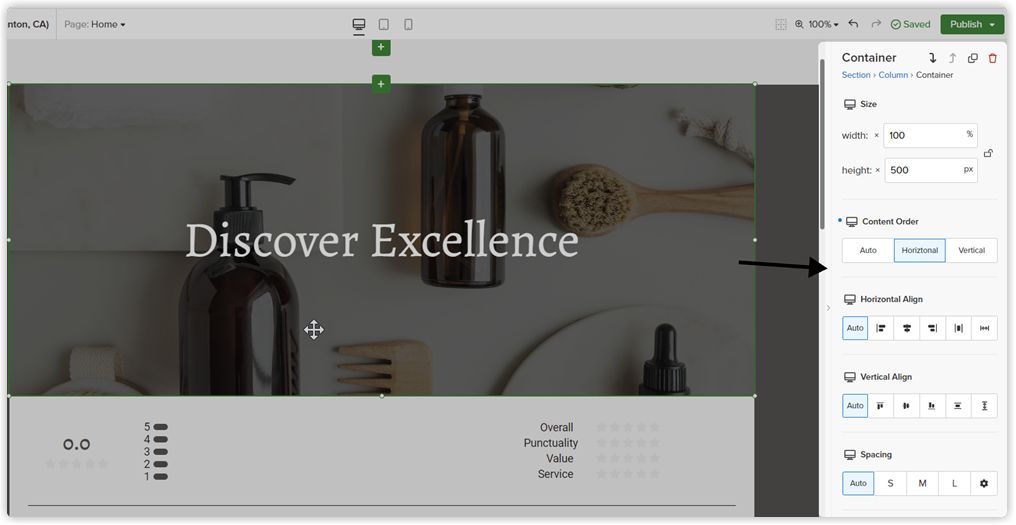Set Content Order to Auto
The image size is (1016, 525).
pyautogui.click(x=868, y=250)
